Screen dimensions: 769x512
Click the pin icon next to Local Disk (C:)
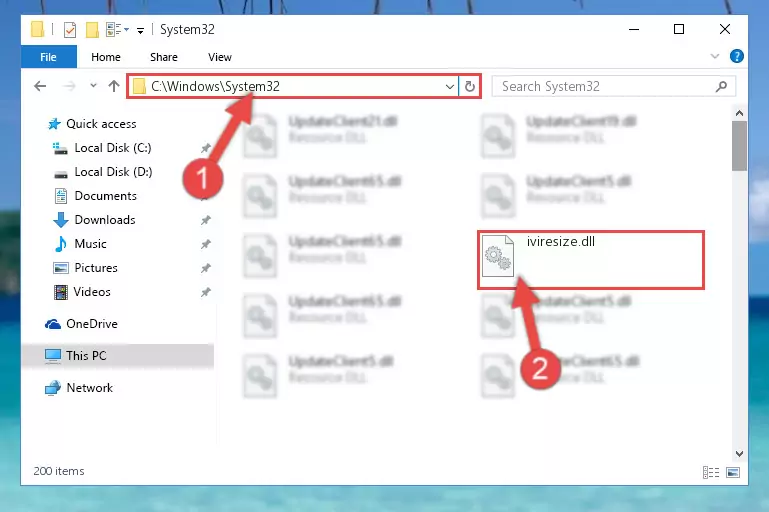(x=205, y=148)
